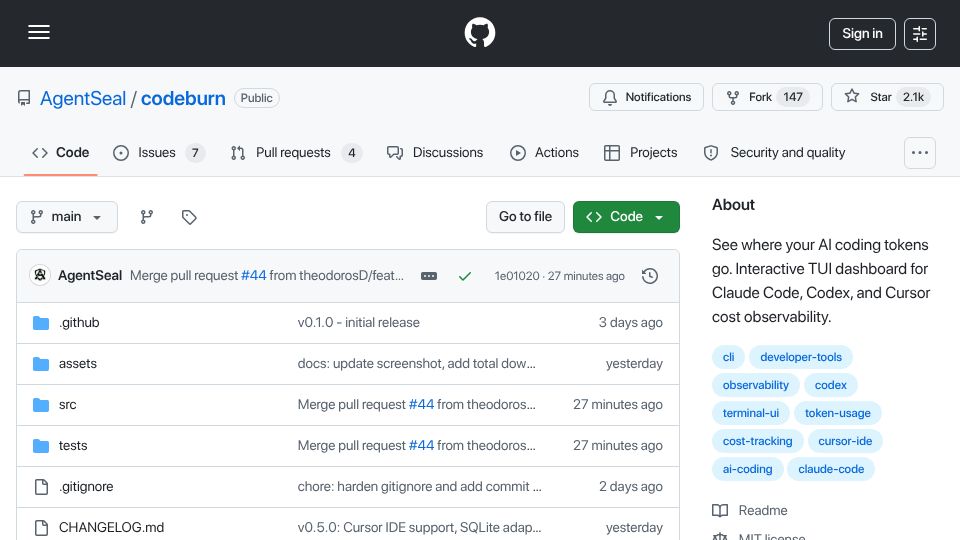The image size is (960, 540).
Task: Open additional navigation options ellipsis
Action: pyautogui.click(x=920, y=153)
